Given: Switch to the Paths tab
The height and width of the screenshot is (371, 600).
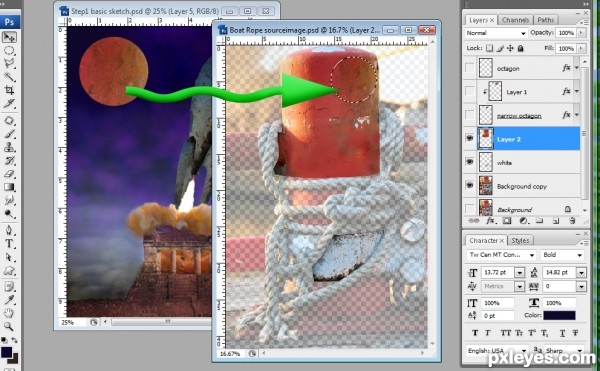Looking at the screenshot, I should [x=546, y=20].
